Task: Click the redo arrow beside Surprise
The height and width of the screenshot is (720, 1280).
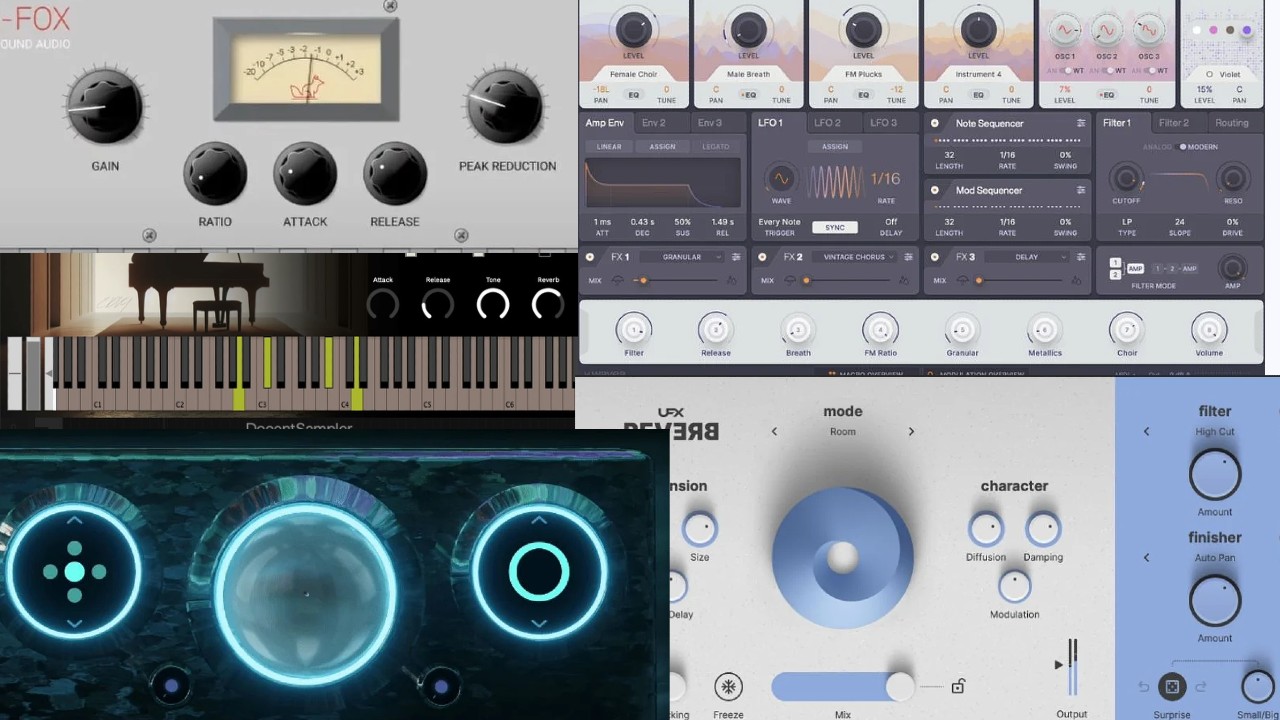Action: (1201, 687)
